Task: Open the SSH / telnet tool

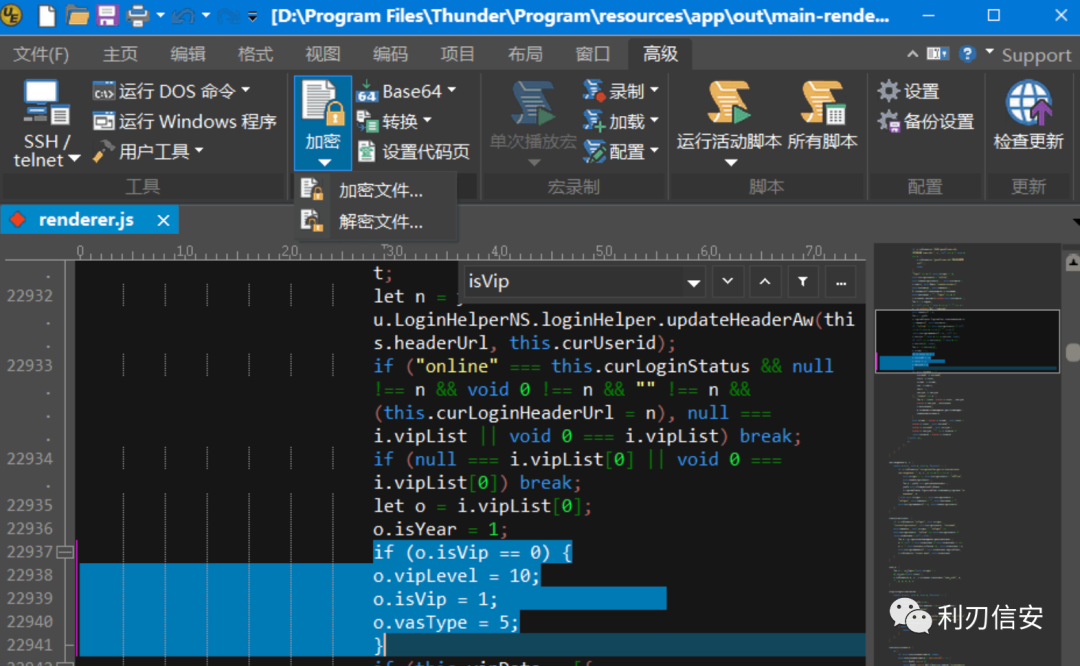Action: pyautogui.click(x=46, y=123)
